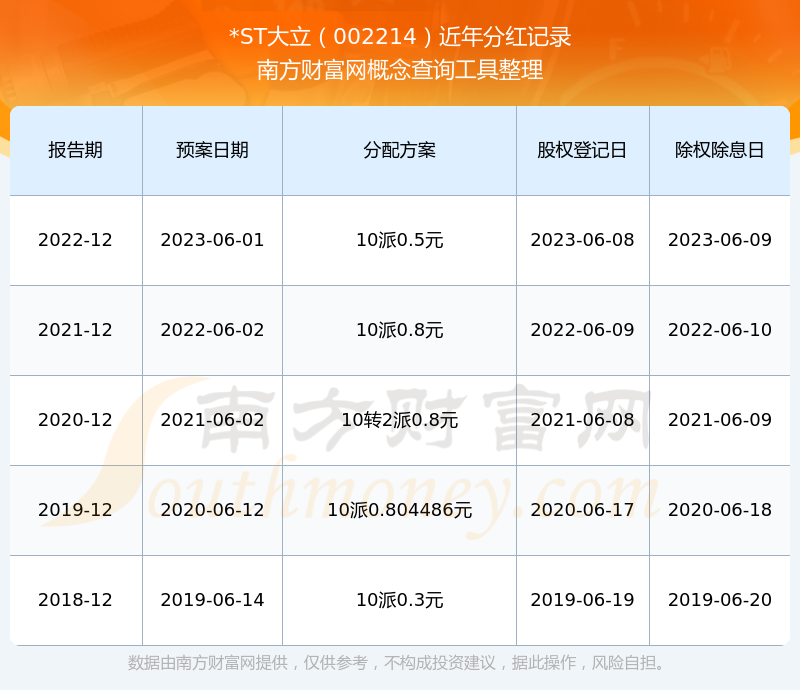Select the '除权除息日' column header
The image size is (800, 690).
pyautogui.click(x=719, y=150)
